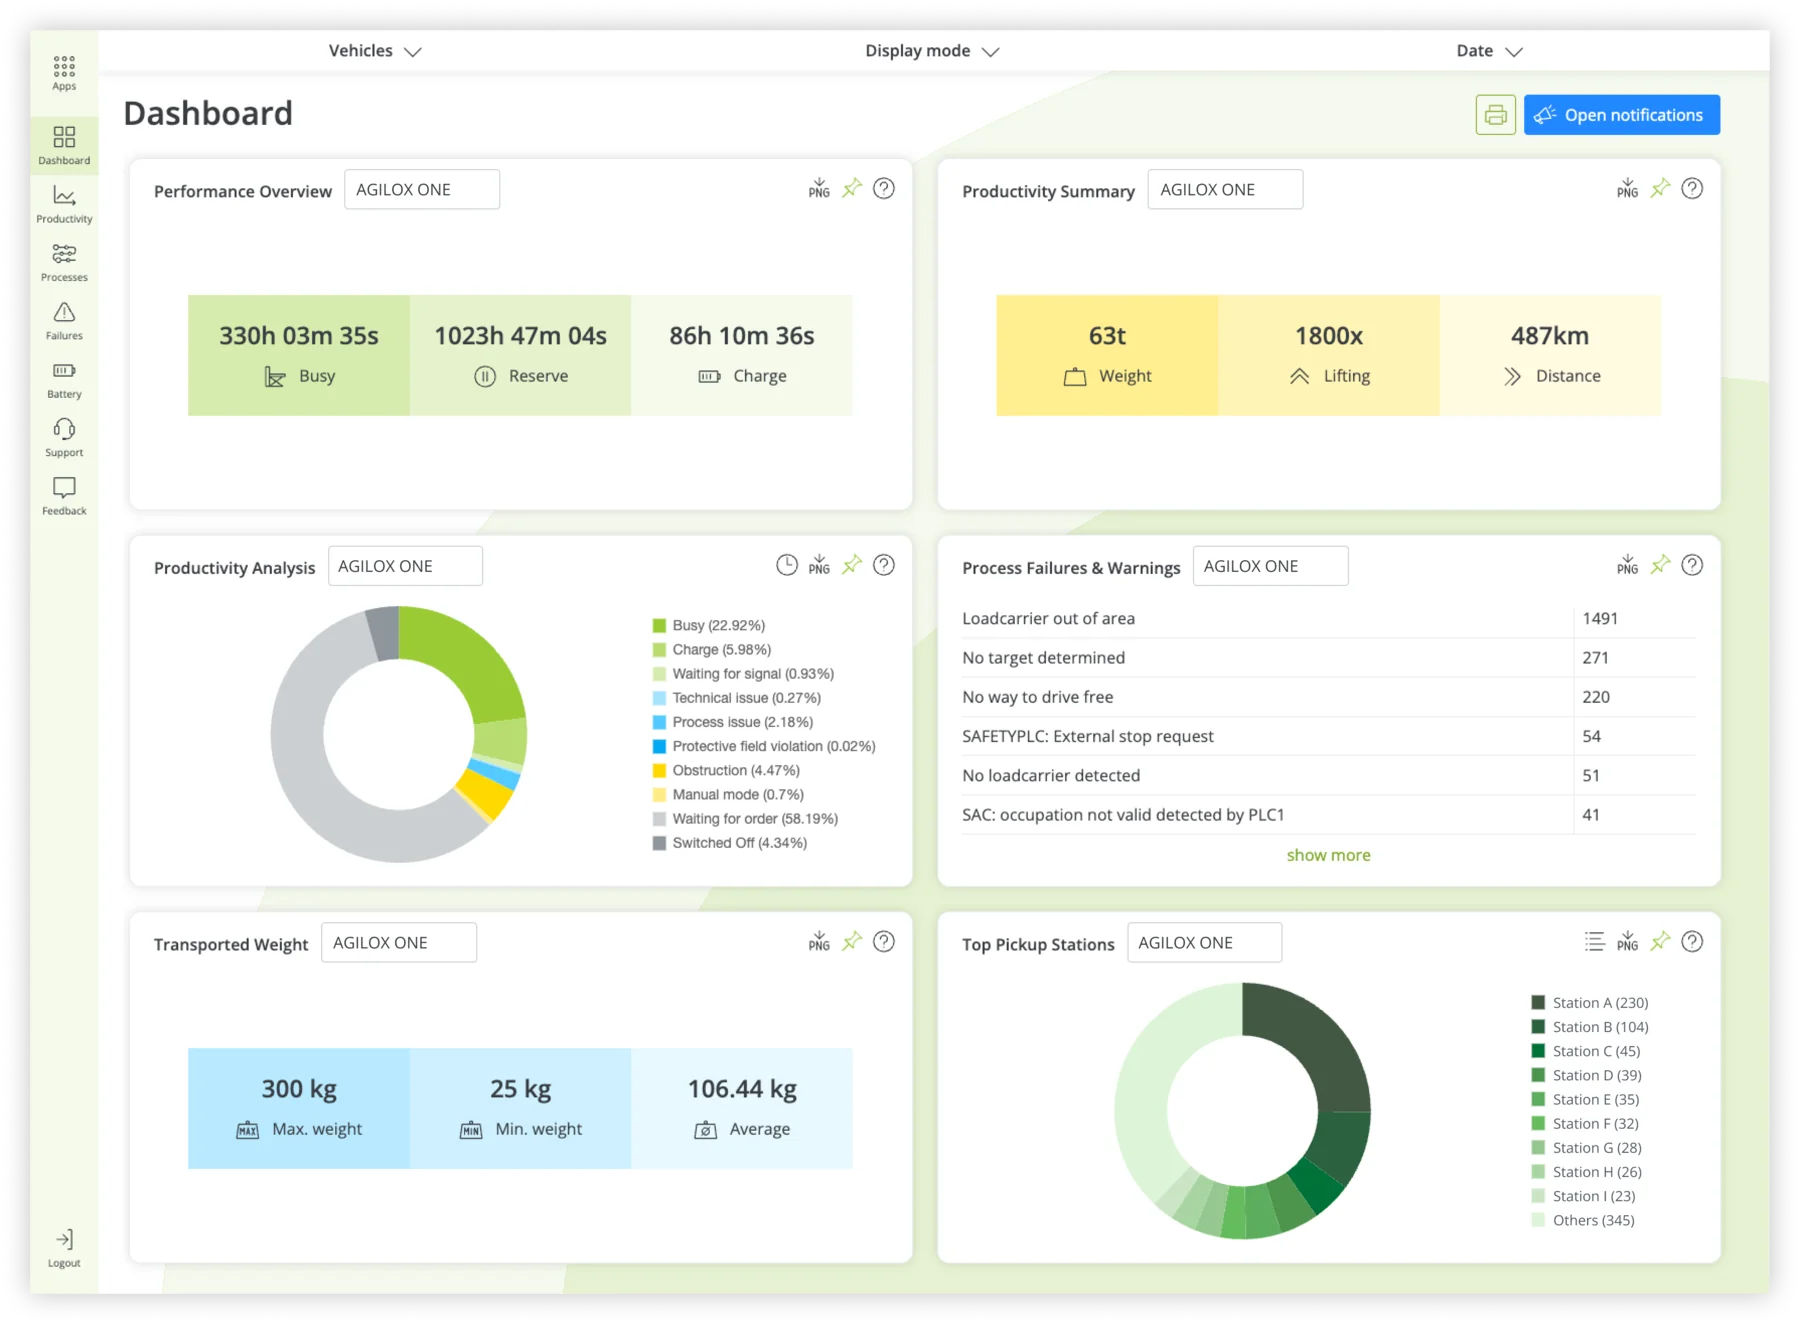The height and width of the screenshot is (1324, 1800).
Task: Open help for Productivity Summary
Action: [1692, 188]
